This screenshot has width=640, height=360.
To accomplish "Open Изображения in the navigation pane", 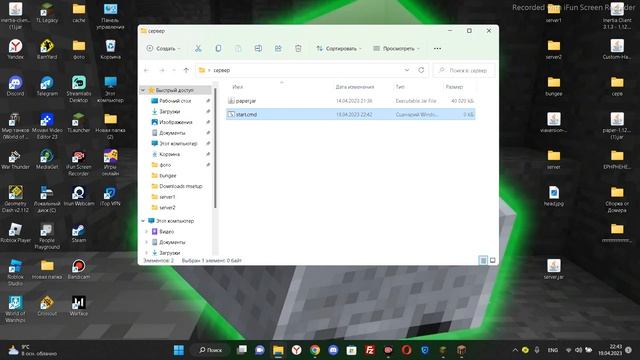I will point(176,122).
